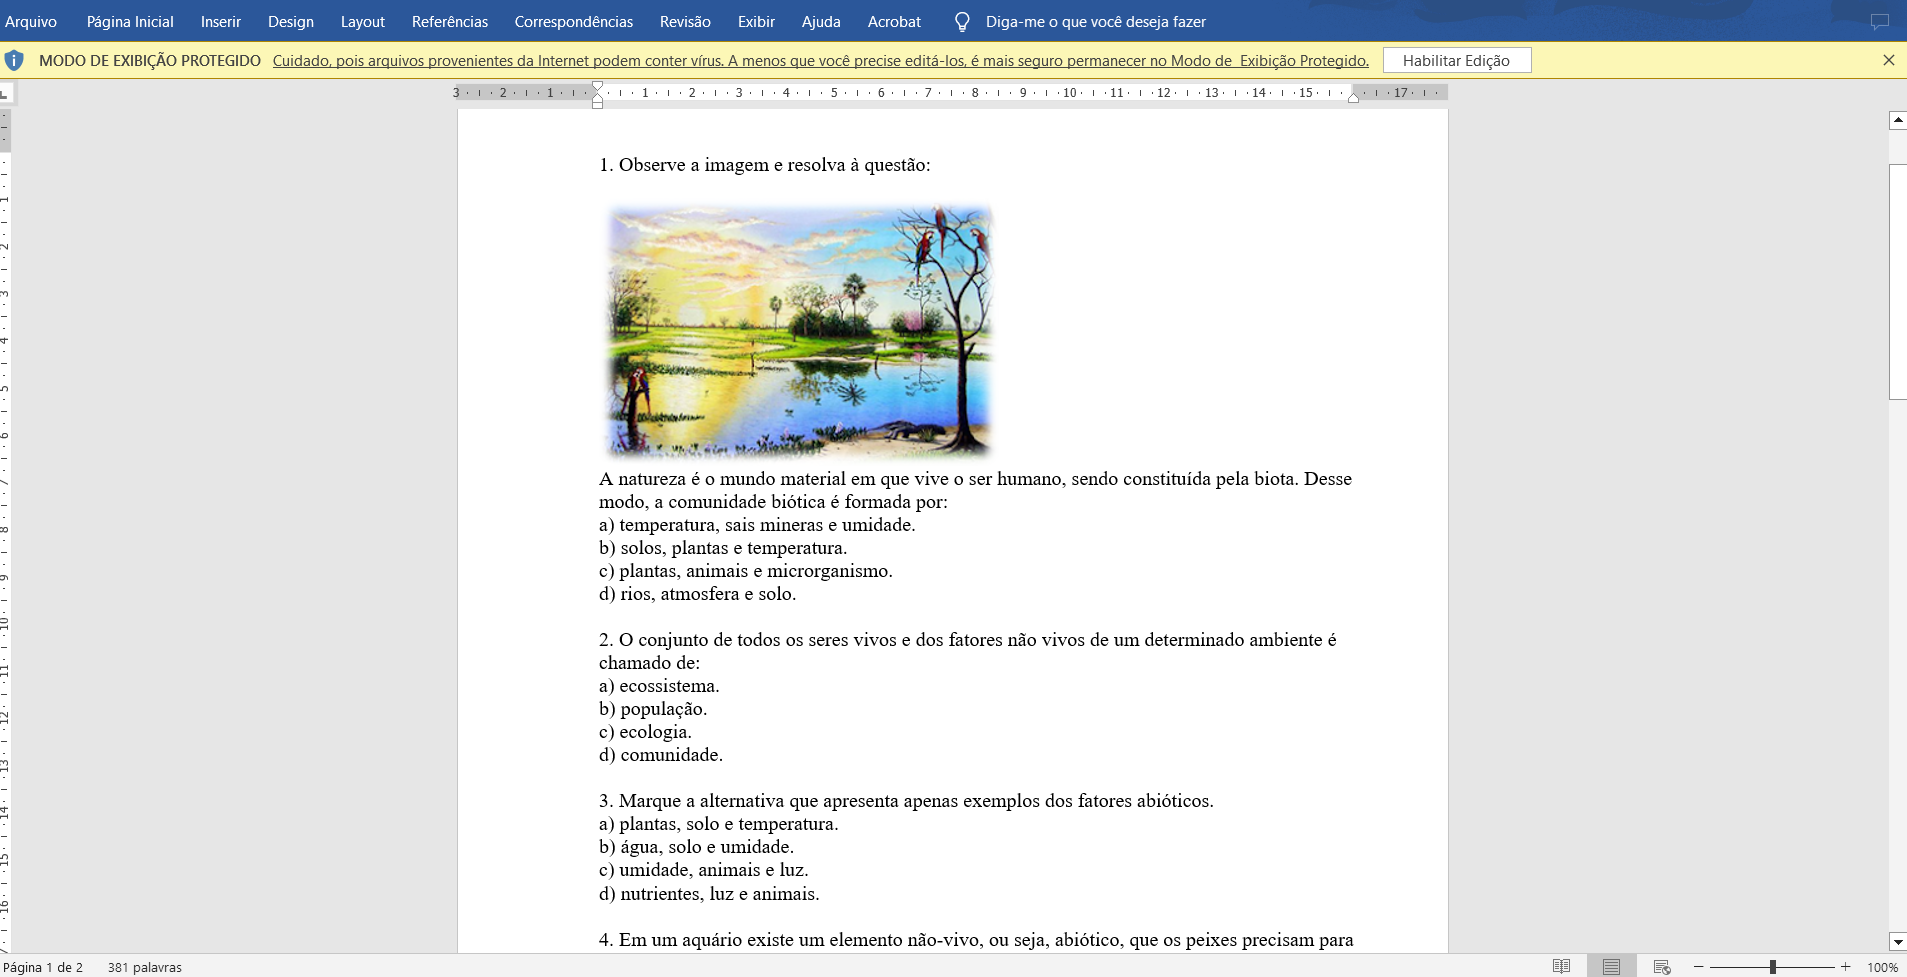The image size is (1907, 977).
Task: Click option 'a) temperatura, sais mineras e umidade.'
Action: [757, 525]
